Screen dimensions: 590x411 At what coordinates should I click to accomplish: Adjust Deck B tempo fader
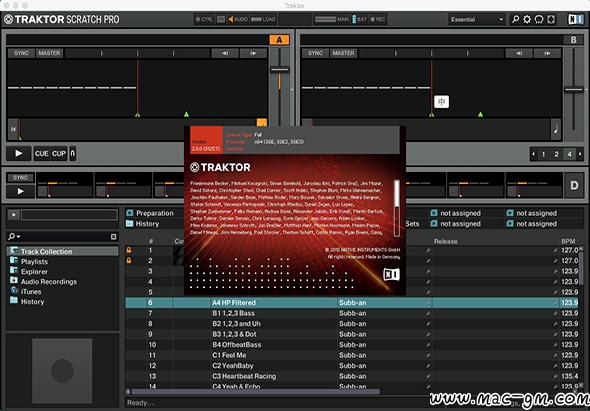pyautogui.click(x=574, y=90)
